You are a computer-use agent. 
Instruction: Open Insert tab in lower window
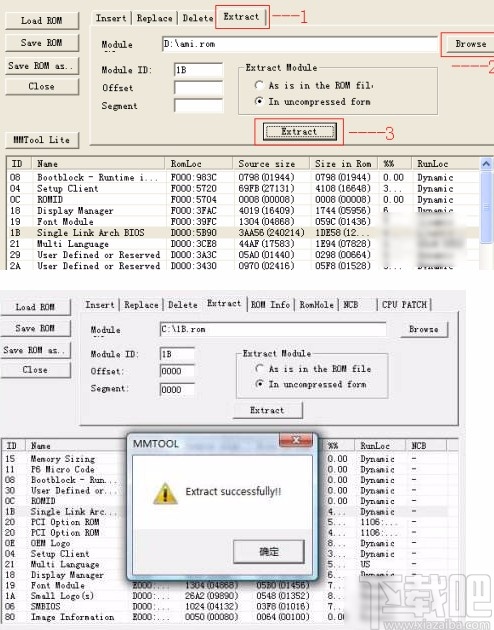(x=100, y=305)
